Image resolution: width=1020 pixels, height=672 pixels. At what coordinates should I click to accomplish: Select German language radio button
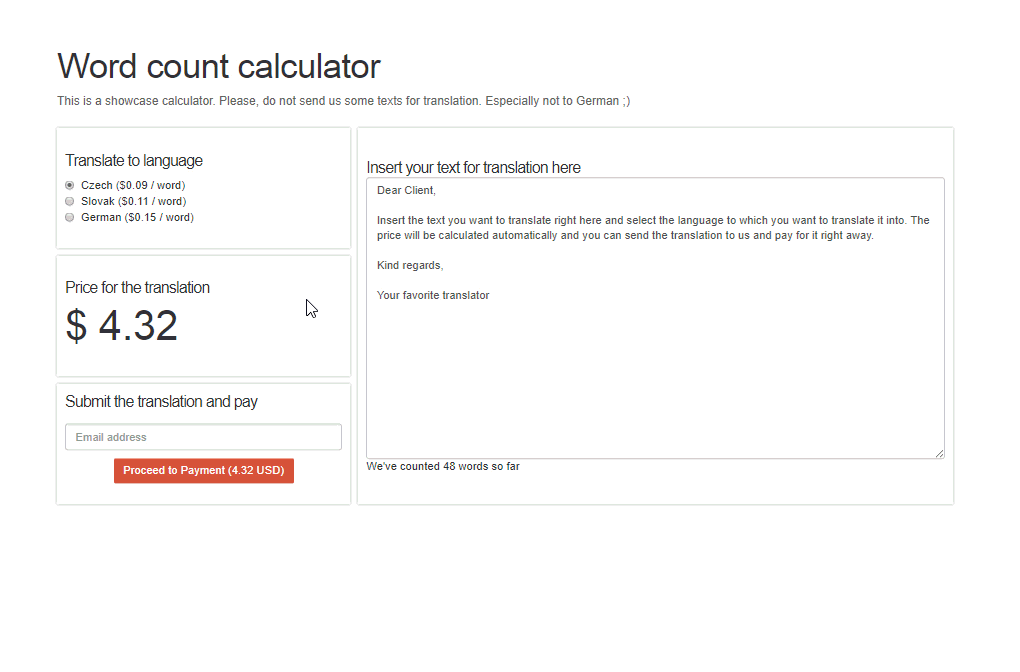click(x=70, y=217)
